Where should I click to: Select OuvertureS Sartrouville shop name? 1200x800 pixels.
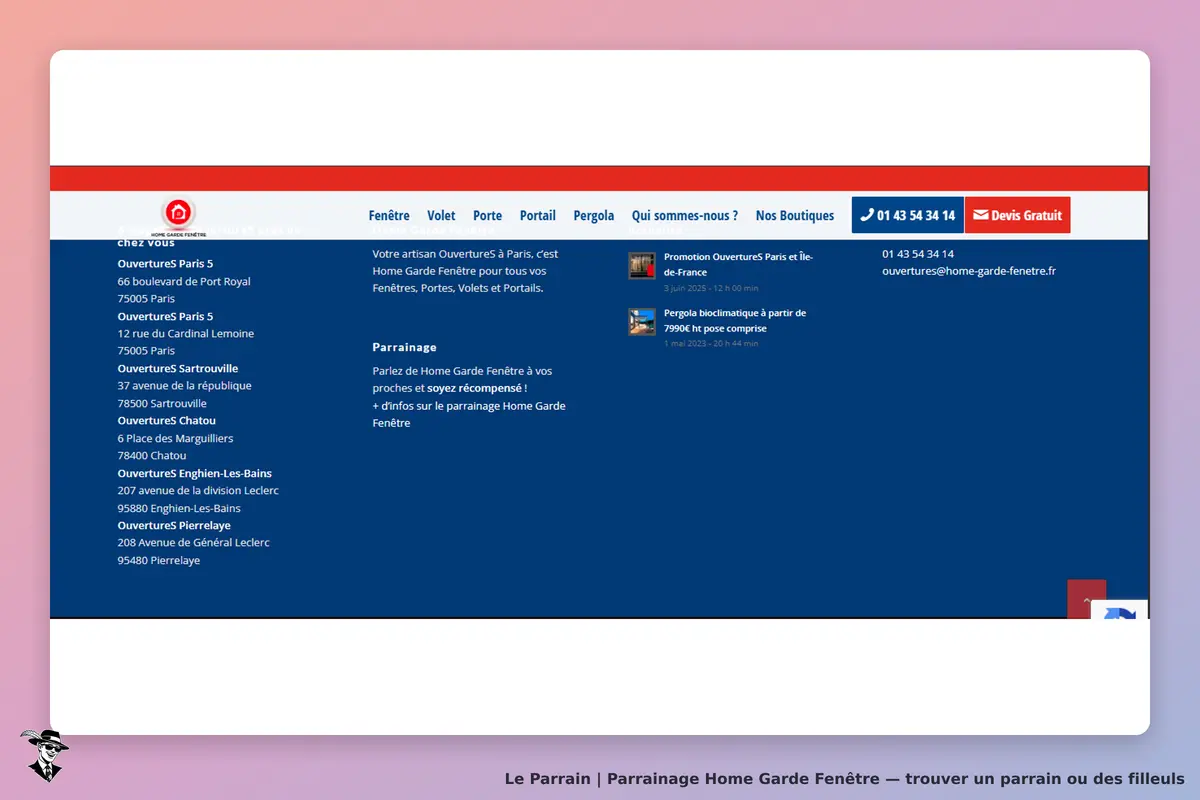tap(178, 368)
